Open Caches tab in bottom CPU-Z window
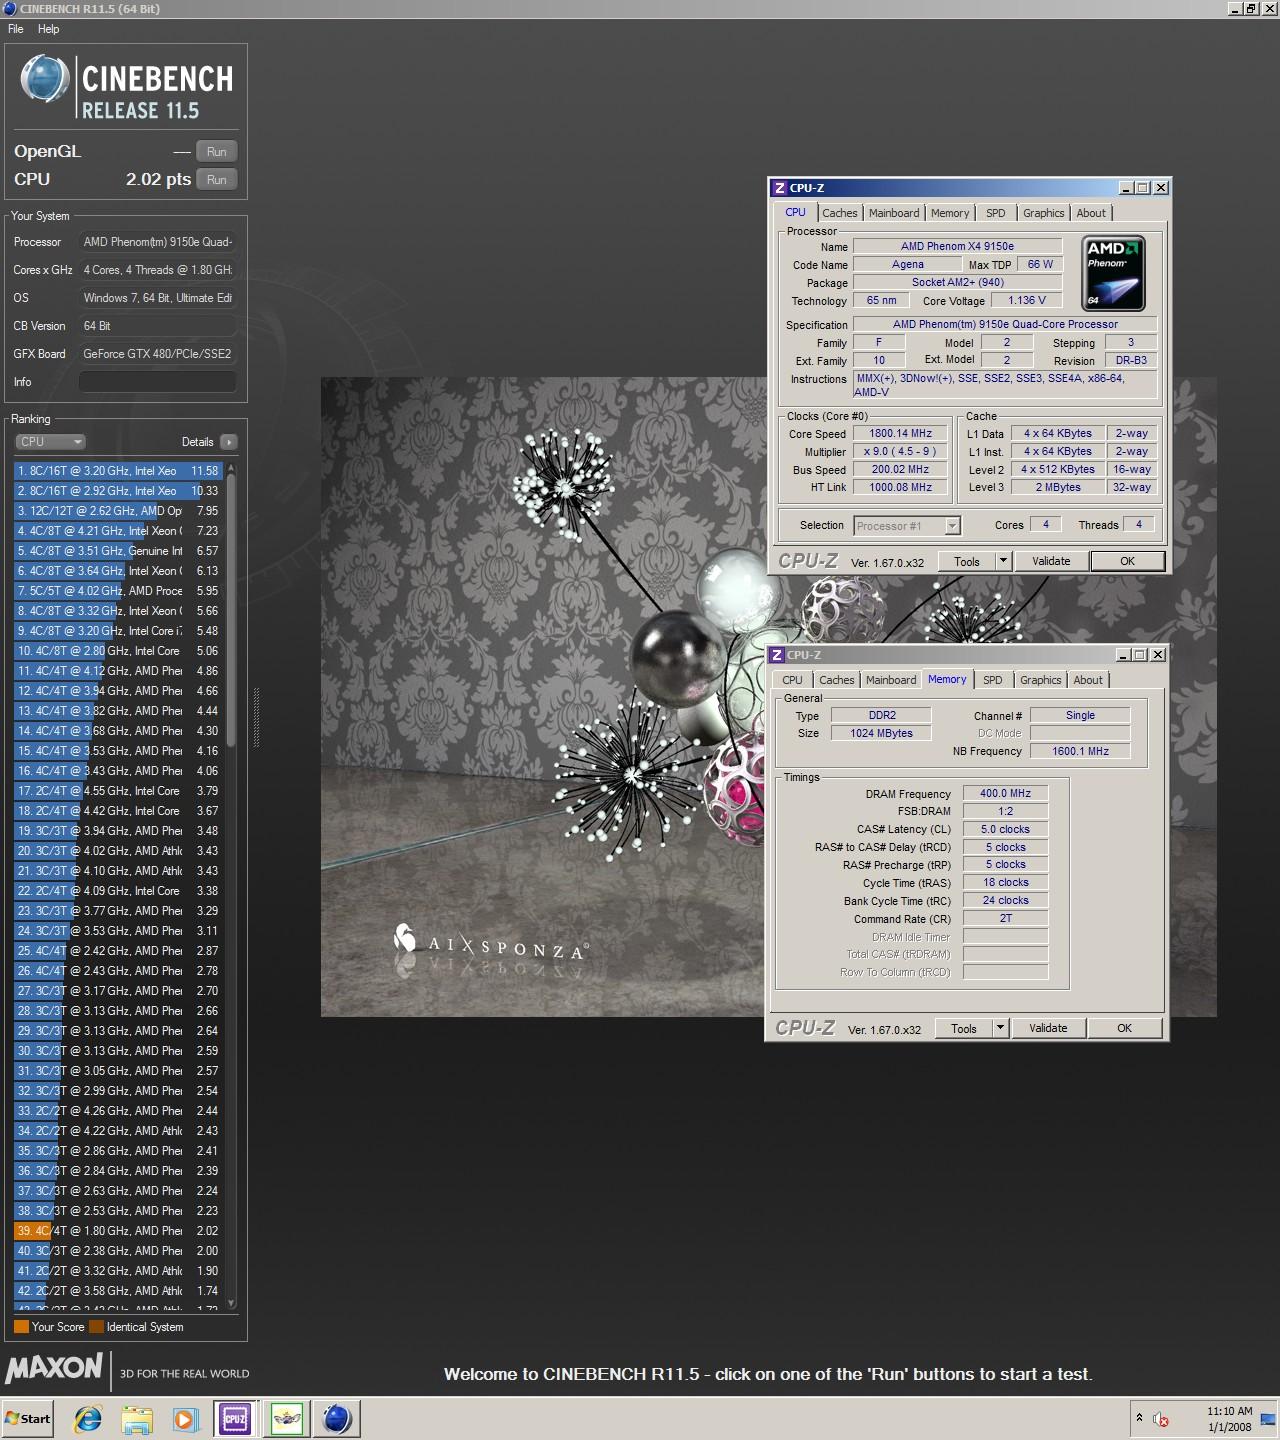Image resolution: width=1280 pixels, height=1440 pixels. pyautogui.click(x=837, y=680)
